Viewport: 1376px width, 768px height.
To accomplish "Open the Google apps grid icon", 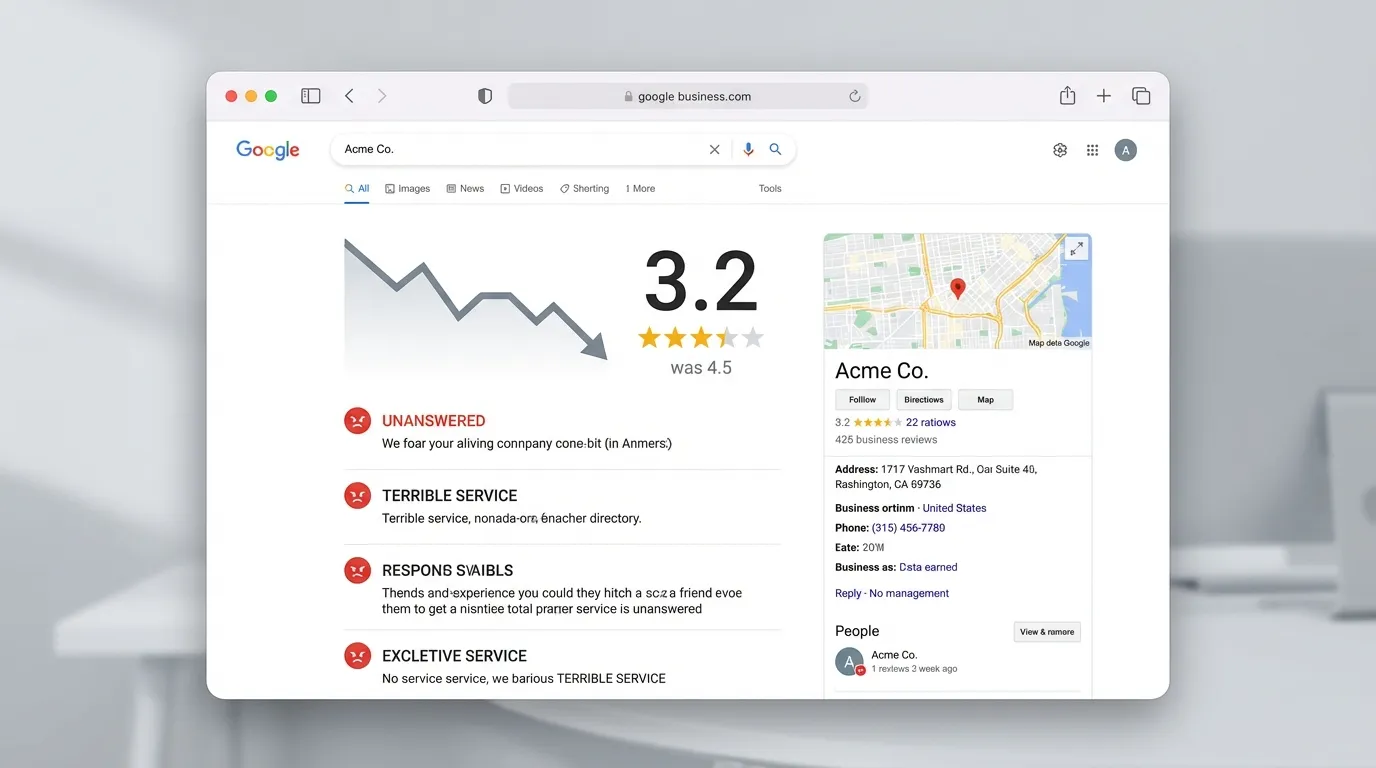I will tap(1093, 150).
